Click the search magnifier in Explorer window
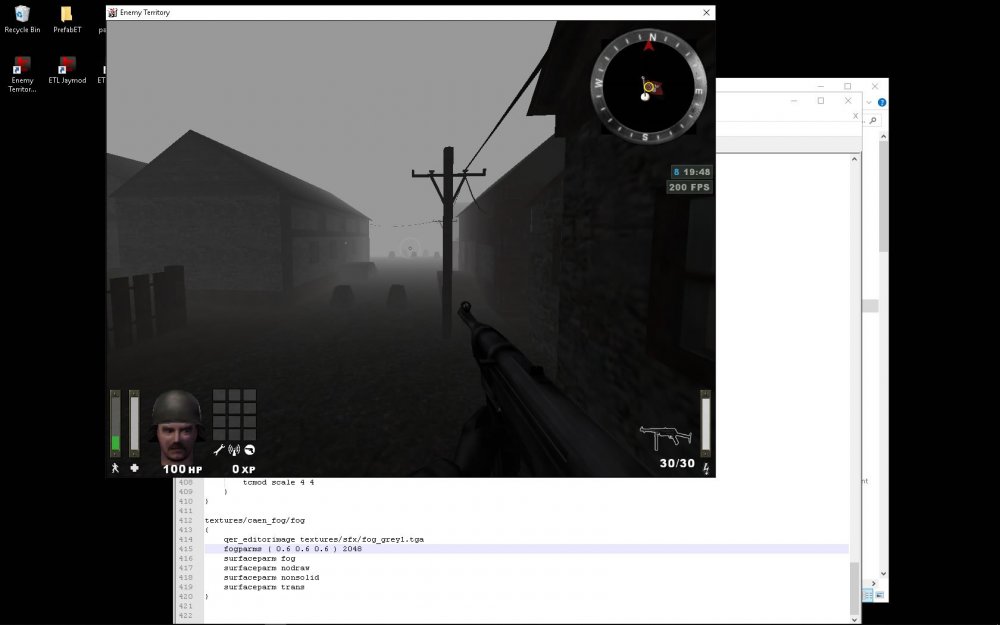Viewport: 1000px width, 625px height. (x=872, y=121)
